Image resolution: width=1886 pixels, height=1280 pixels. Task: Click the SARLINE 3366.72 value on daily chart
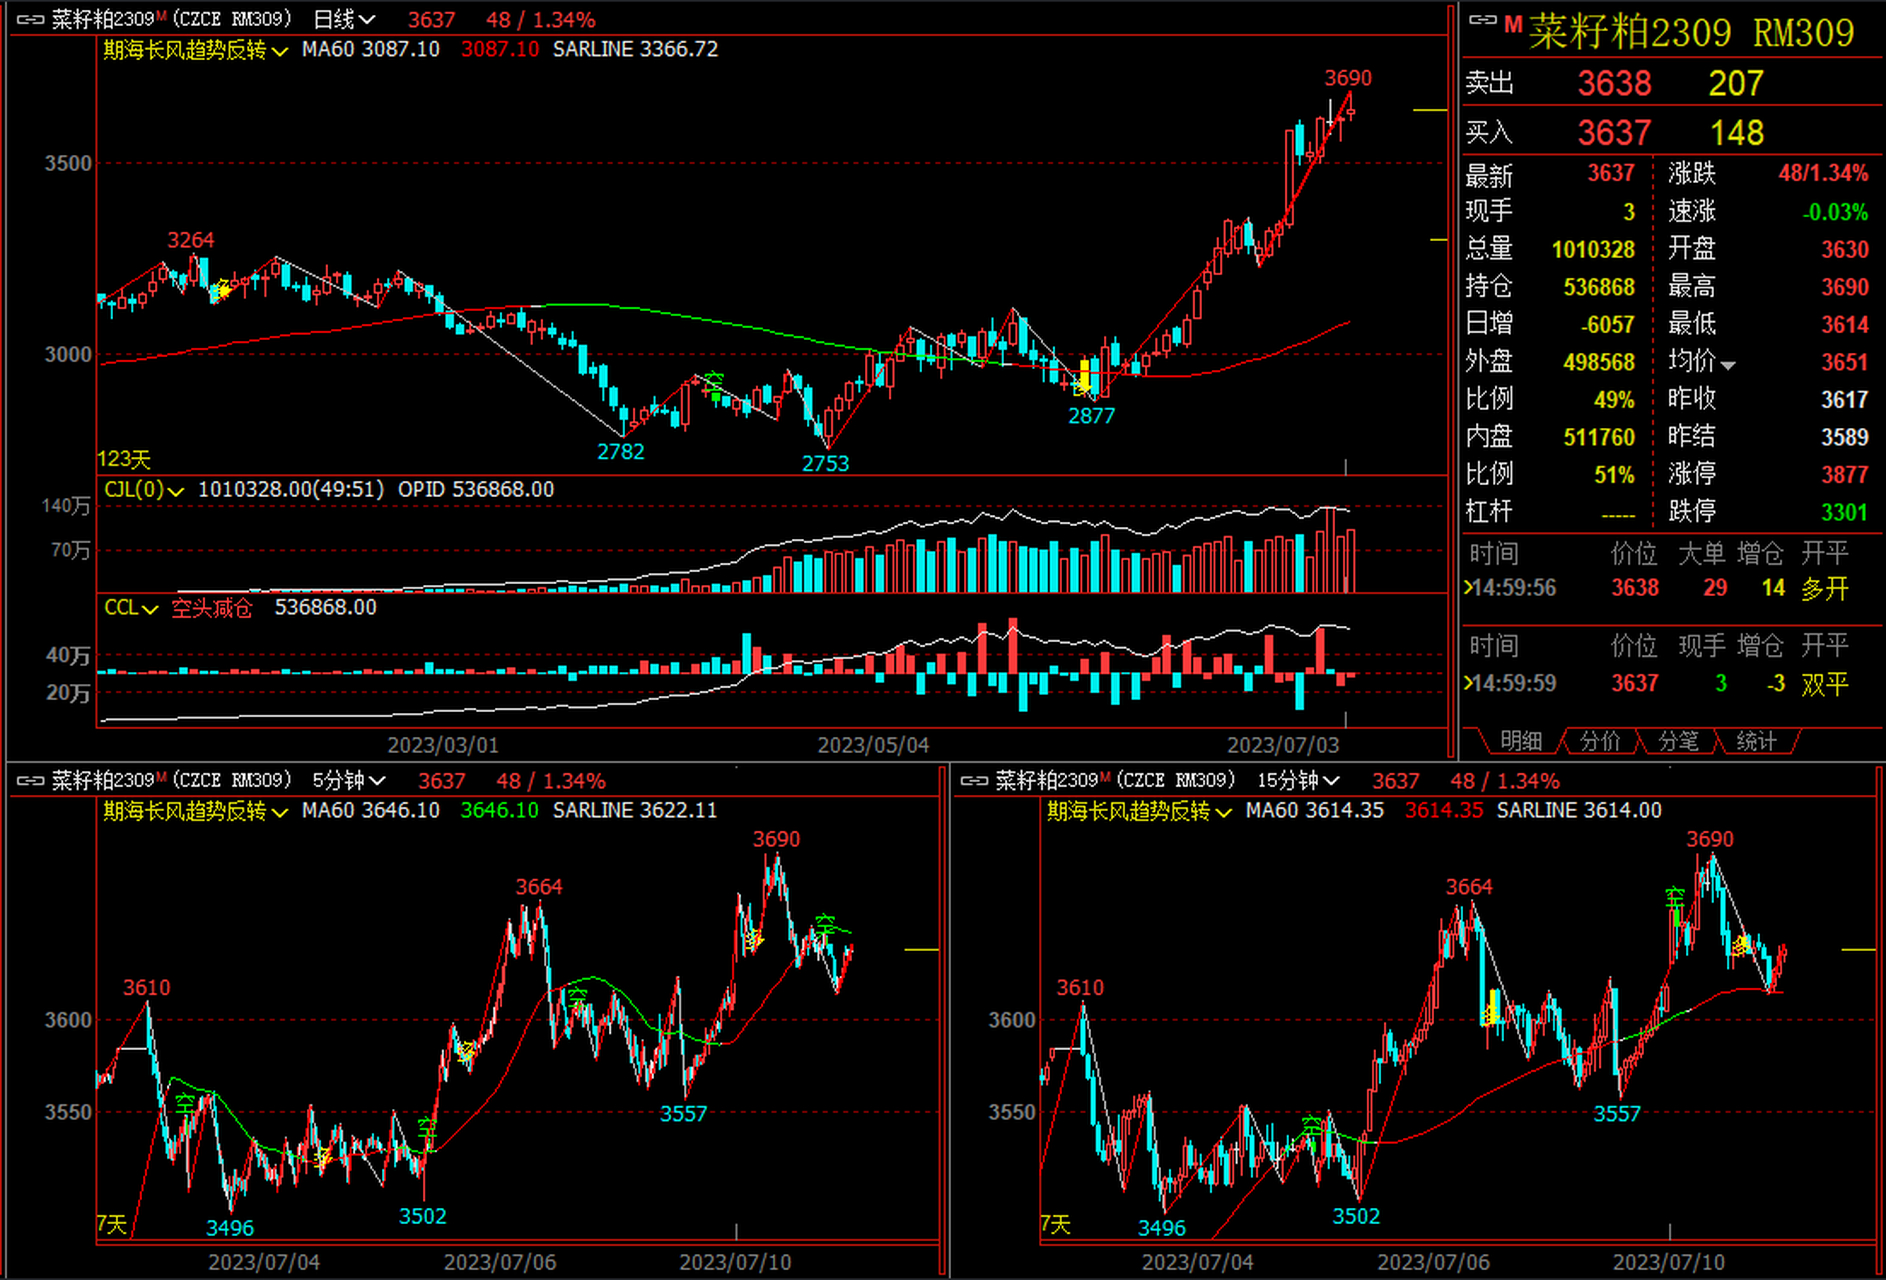[x=635, y=50]
